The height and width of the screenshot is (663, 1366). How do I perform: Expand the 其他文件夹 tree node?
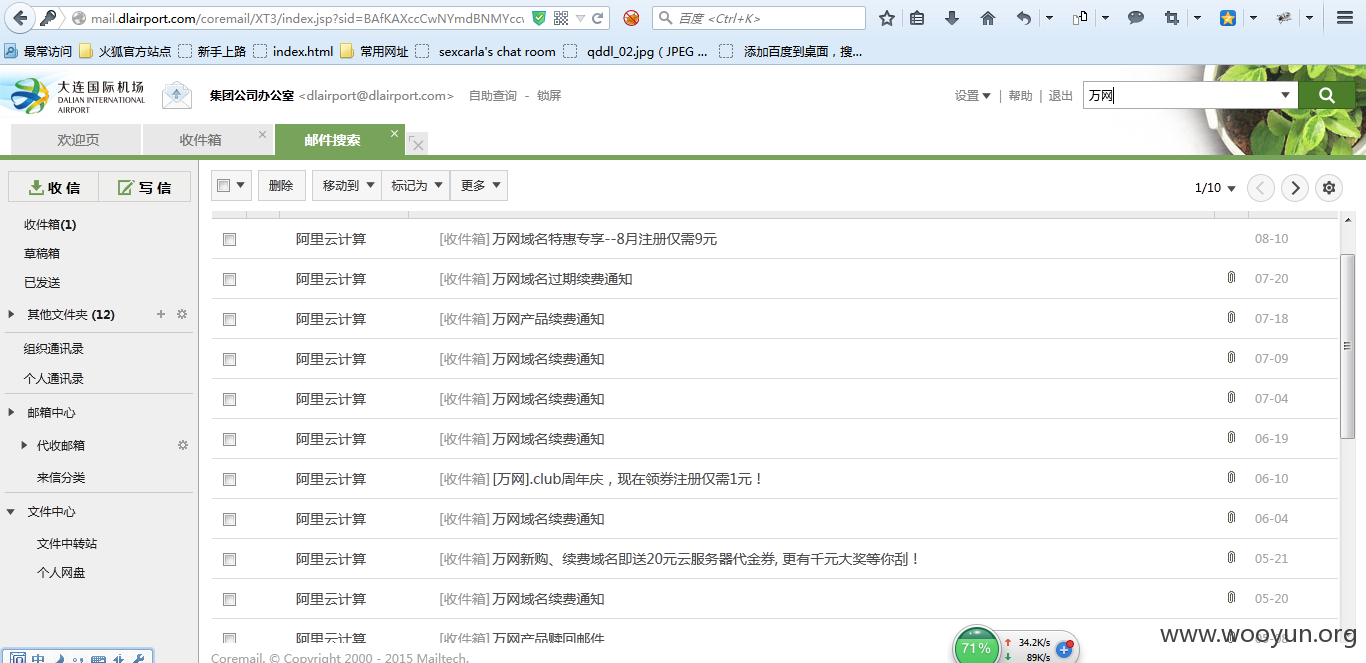coord(12,314)
